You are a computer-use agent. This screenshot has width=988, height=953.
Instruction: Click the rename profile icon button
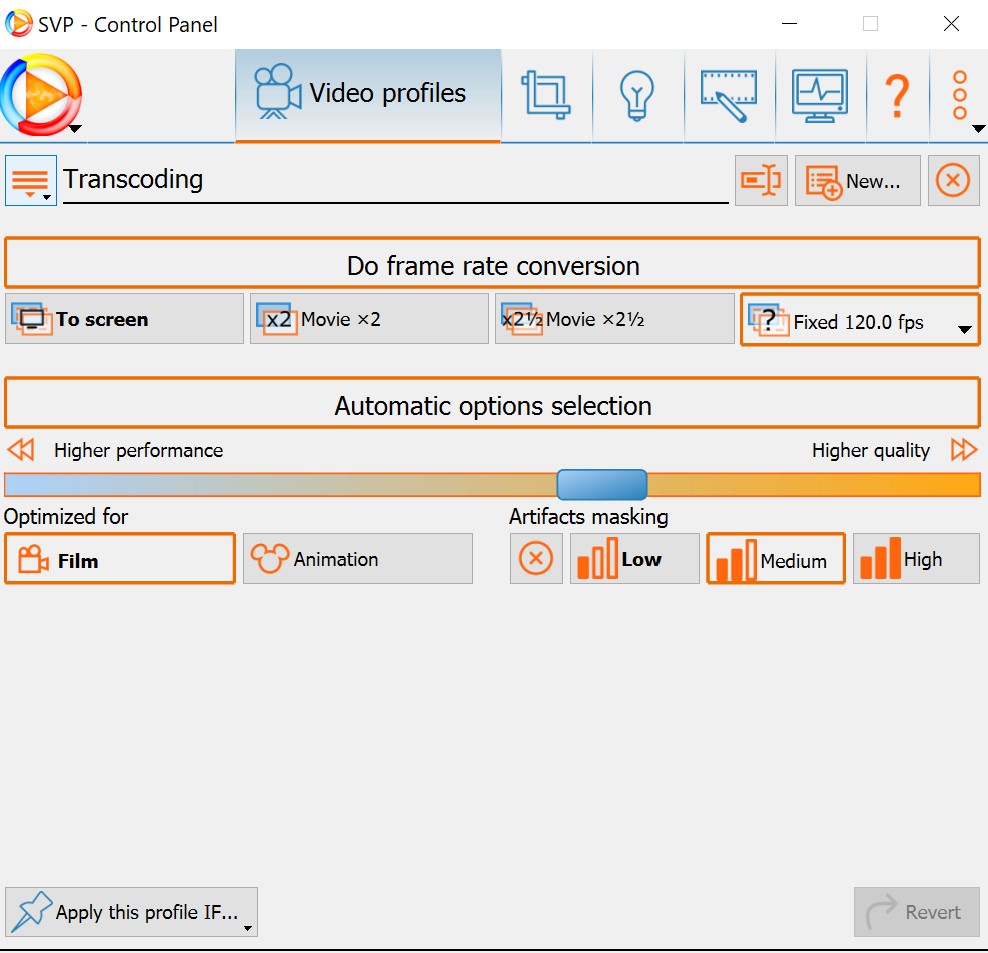coord(761,181)
